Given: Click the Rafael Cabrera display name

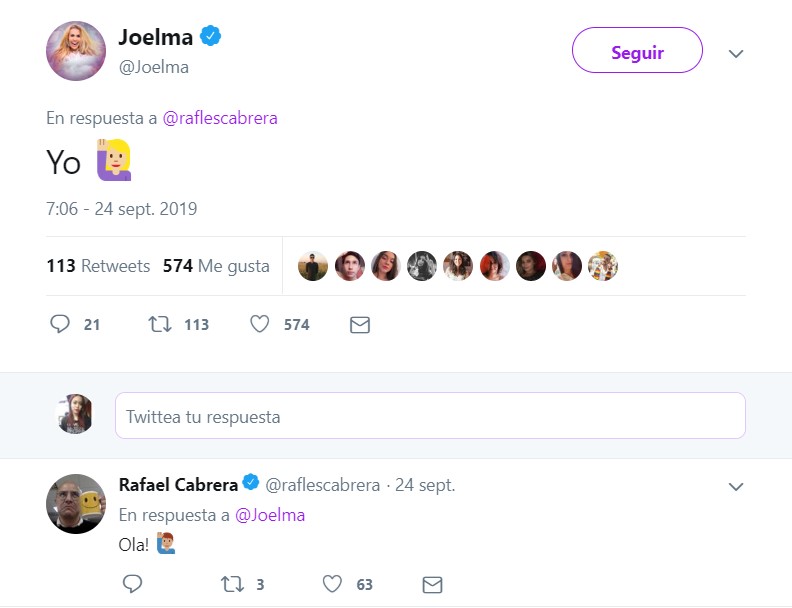Looking at the screenshot, I should [178, 485].
